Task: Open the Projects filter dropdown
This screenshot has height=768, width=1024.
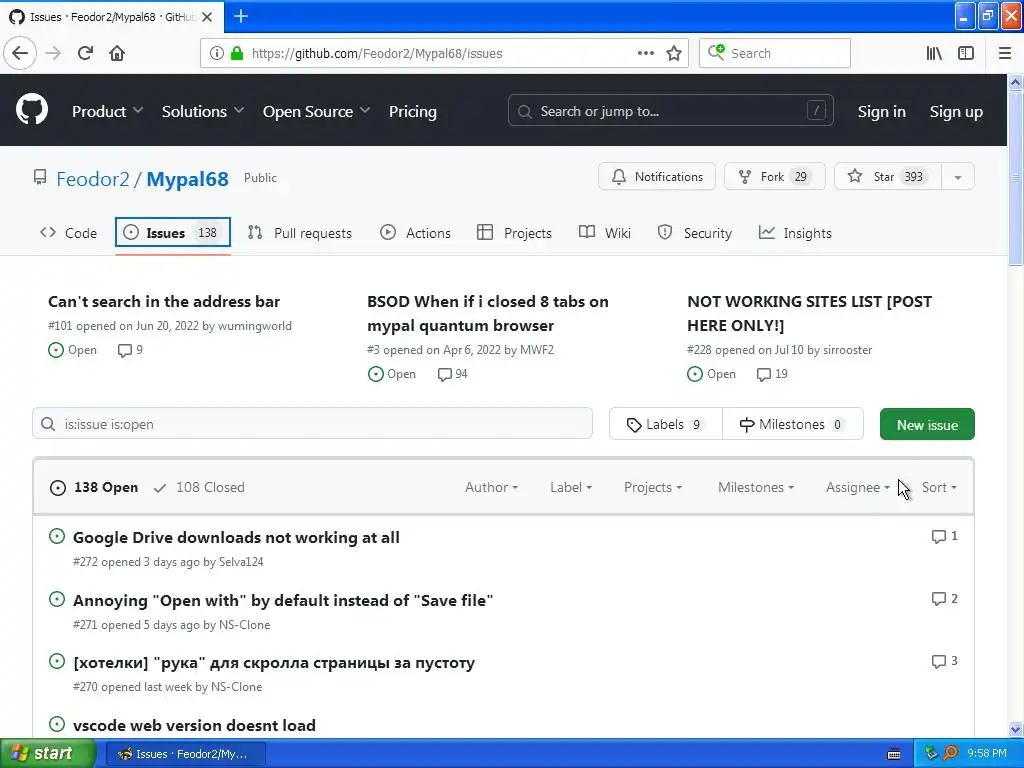Action: point(652,487)
